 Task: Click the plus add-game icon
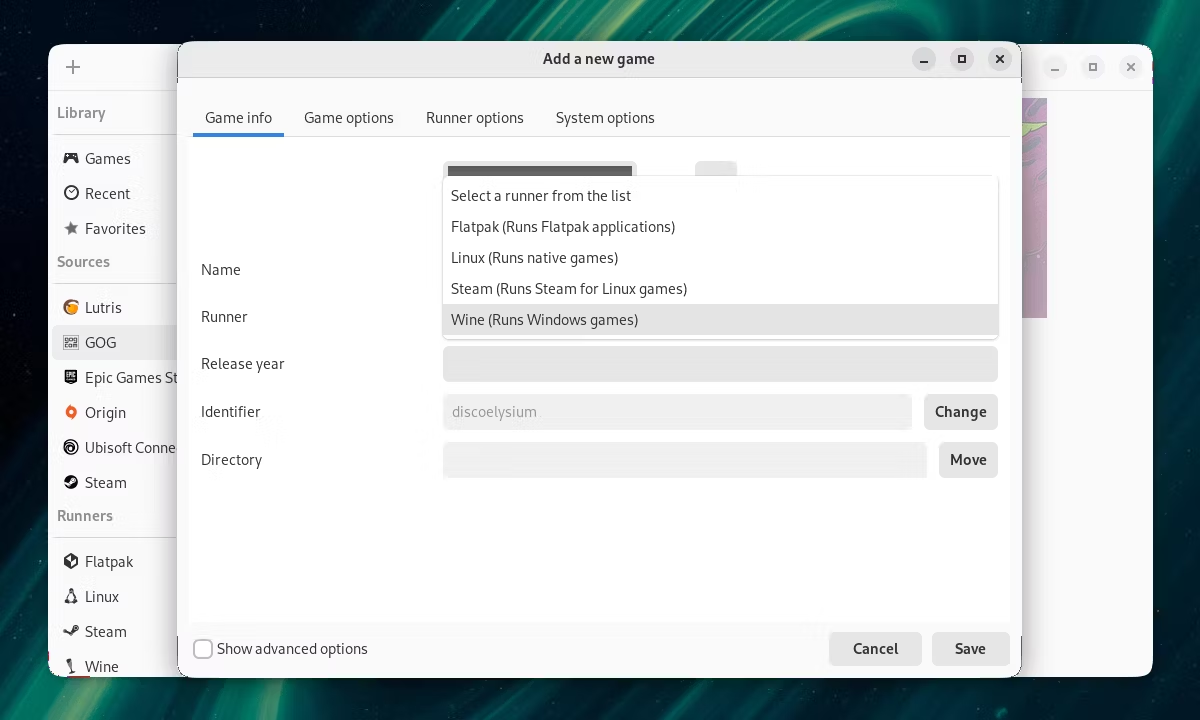click(x=72, y=67)
